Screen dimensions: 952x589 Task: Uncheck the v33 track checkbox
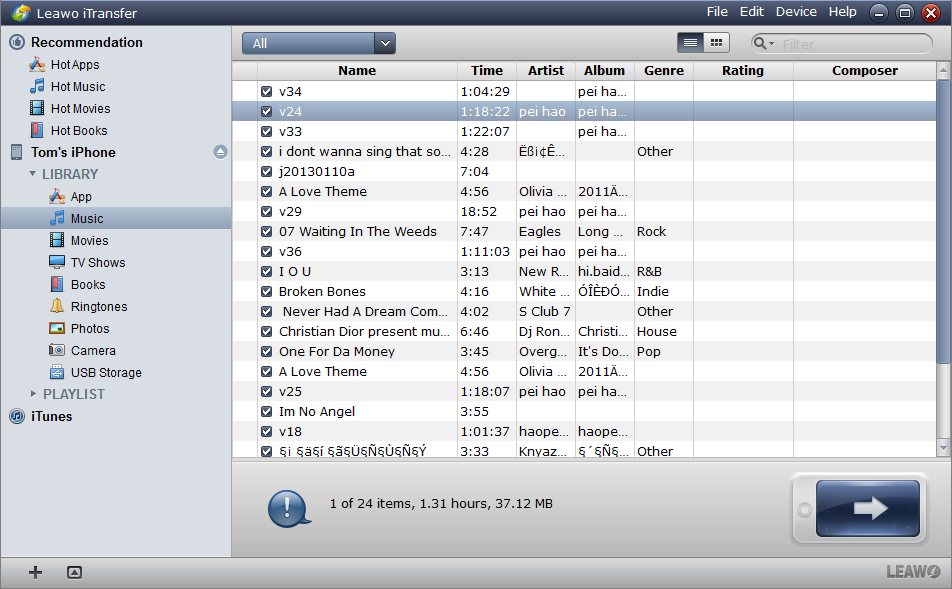pos(267,131)
